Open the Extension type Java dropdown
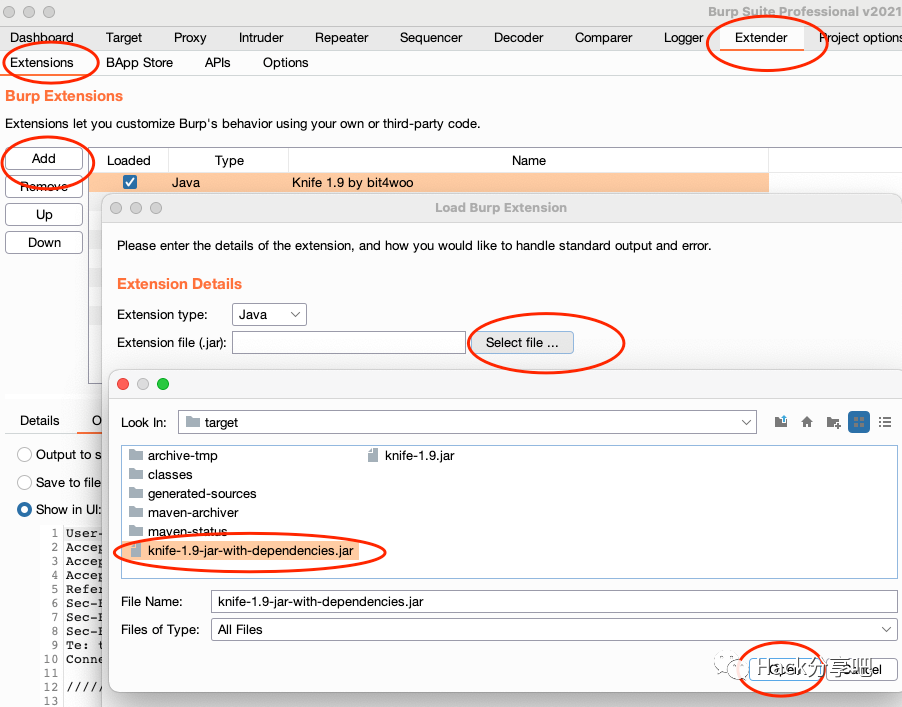This screenshot has height=707, width=902. 269,315
